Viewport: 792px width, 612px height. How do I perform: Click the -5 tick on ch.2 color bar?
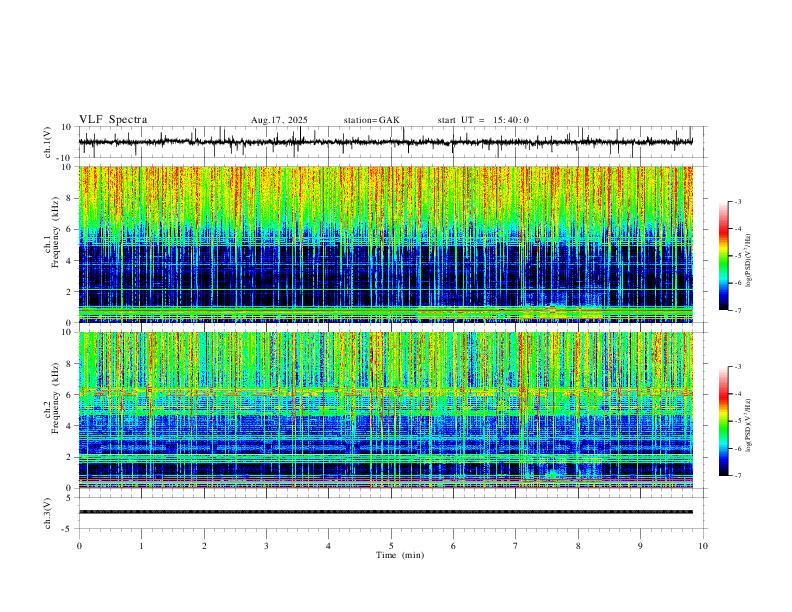point(738,421)
